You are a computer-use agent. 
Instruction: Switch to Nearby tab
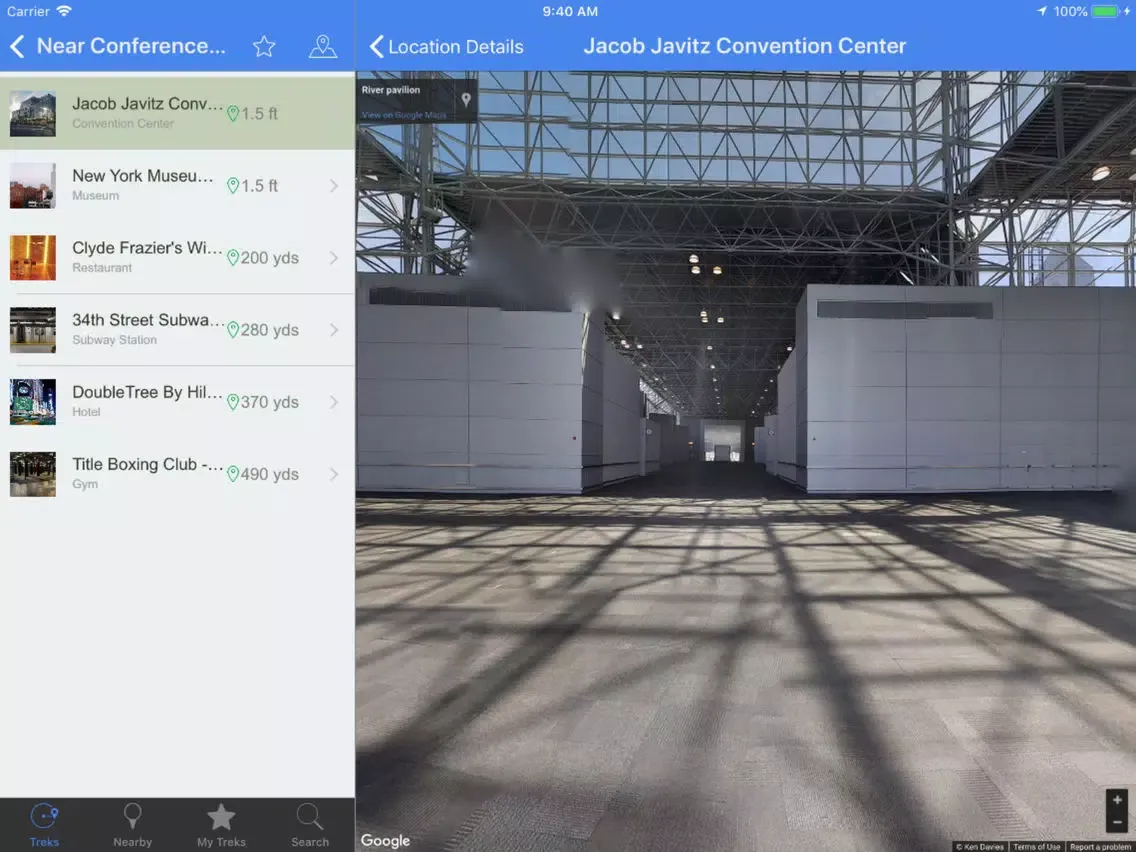pos(133,825)
